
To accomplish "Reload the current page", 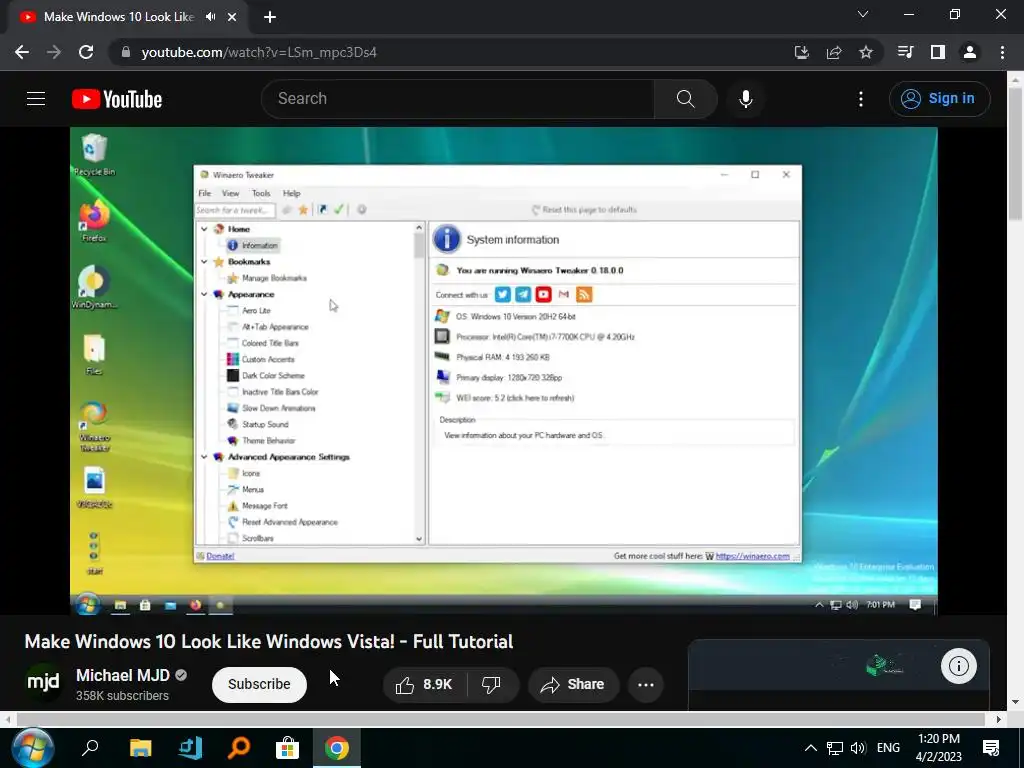I will click(86, 52).
